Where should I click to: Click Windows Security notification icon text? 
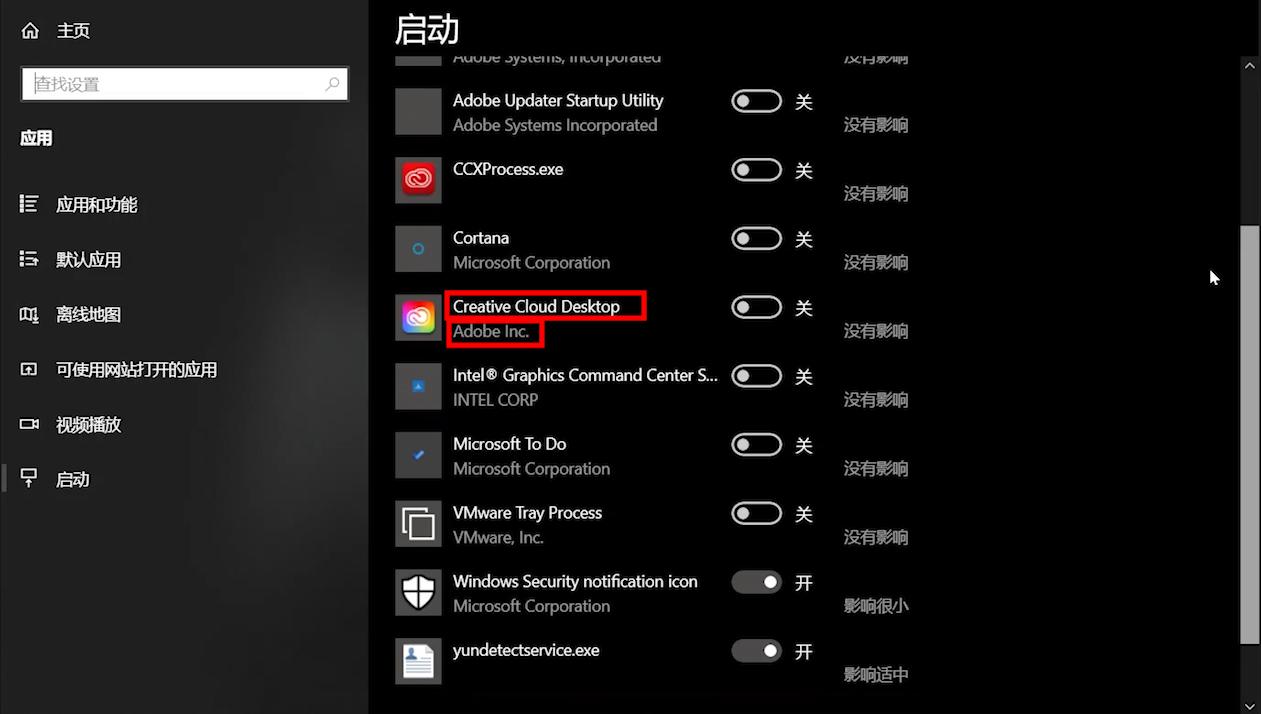575,581
